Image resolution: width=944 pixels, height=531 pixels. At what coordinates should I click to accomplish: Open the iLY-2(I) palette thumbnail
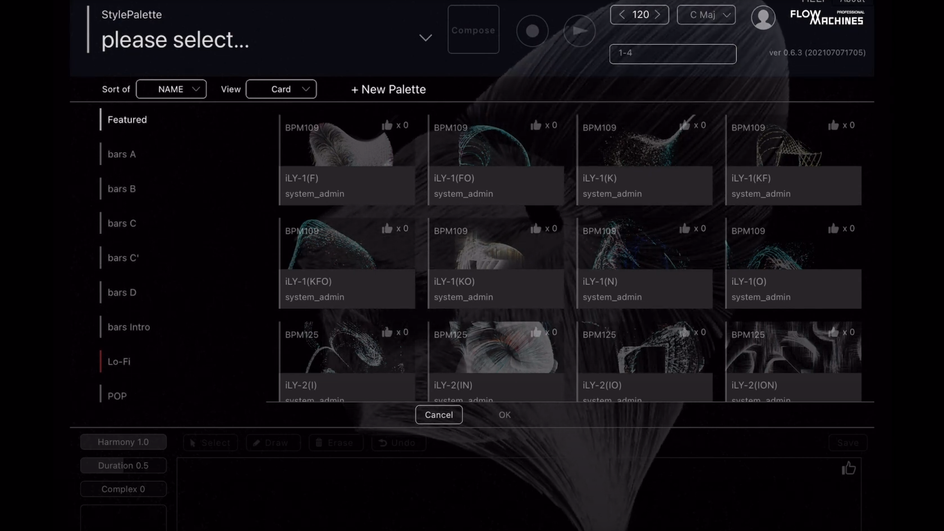pos(347,348)
